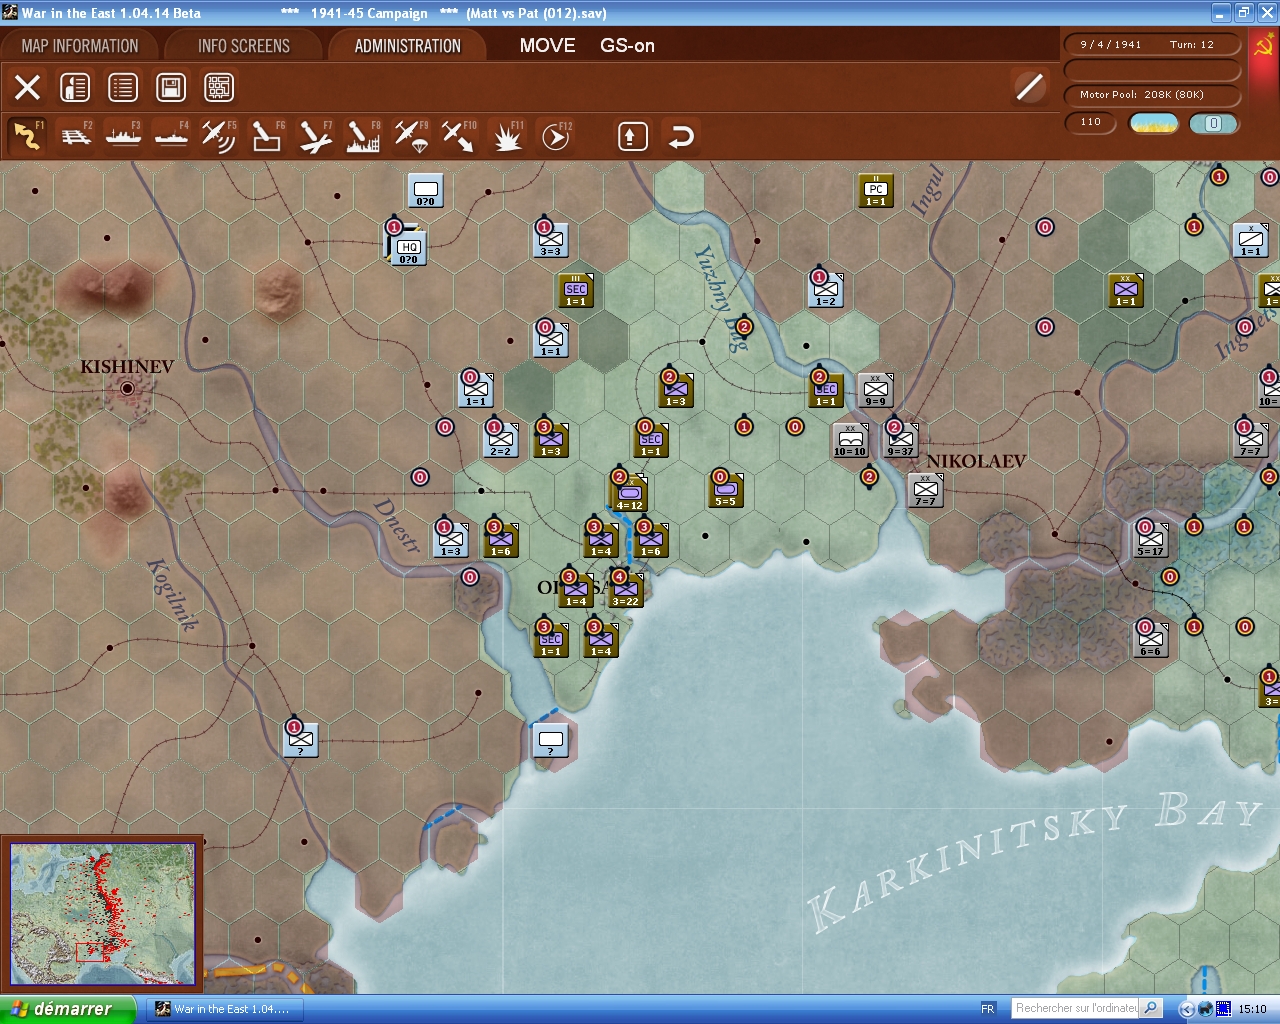Select the F5 air recon mode
The image size is (1280, 1024).
(x=219, y=136)
